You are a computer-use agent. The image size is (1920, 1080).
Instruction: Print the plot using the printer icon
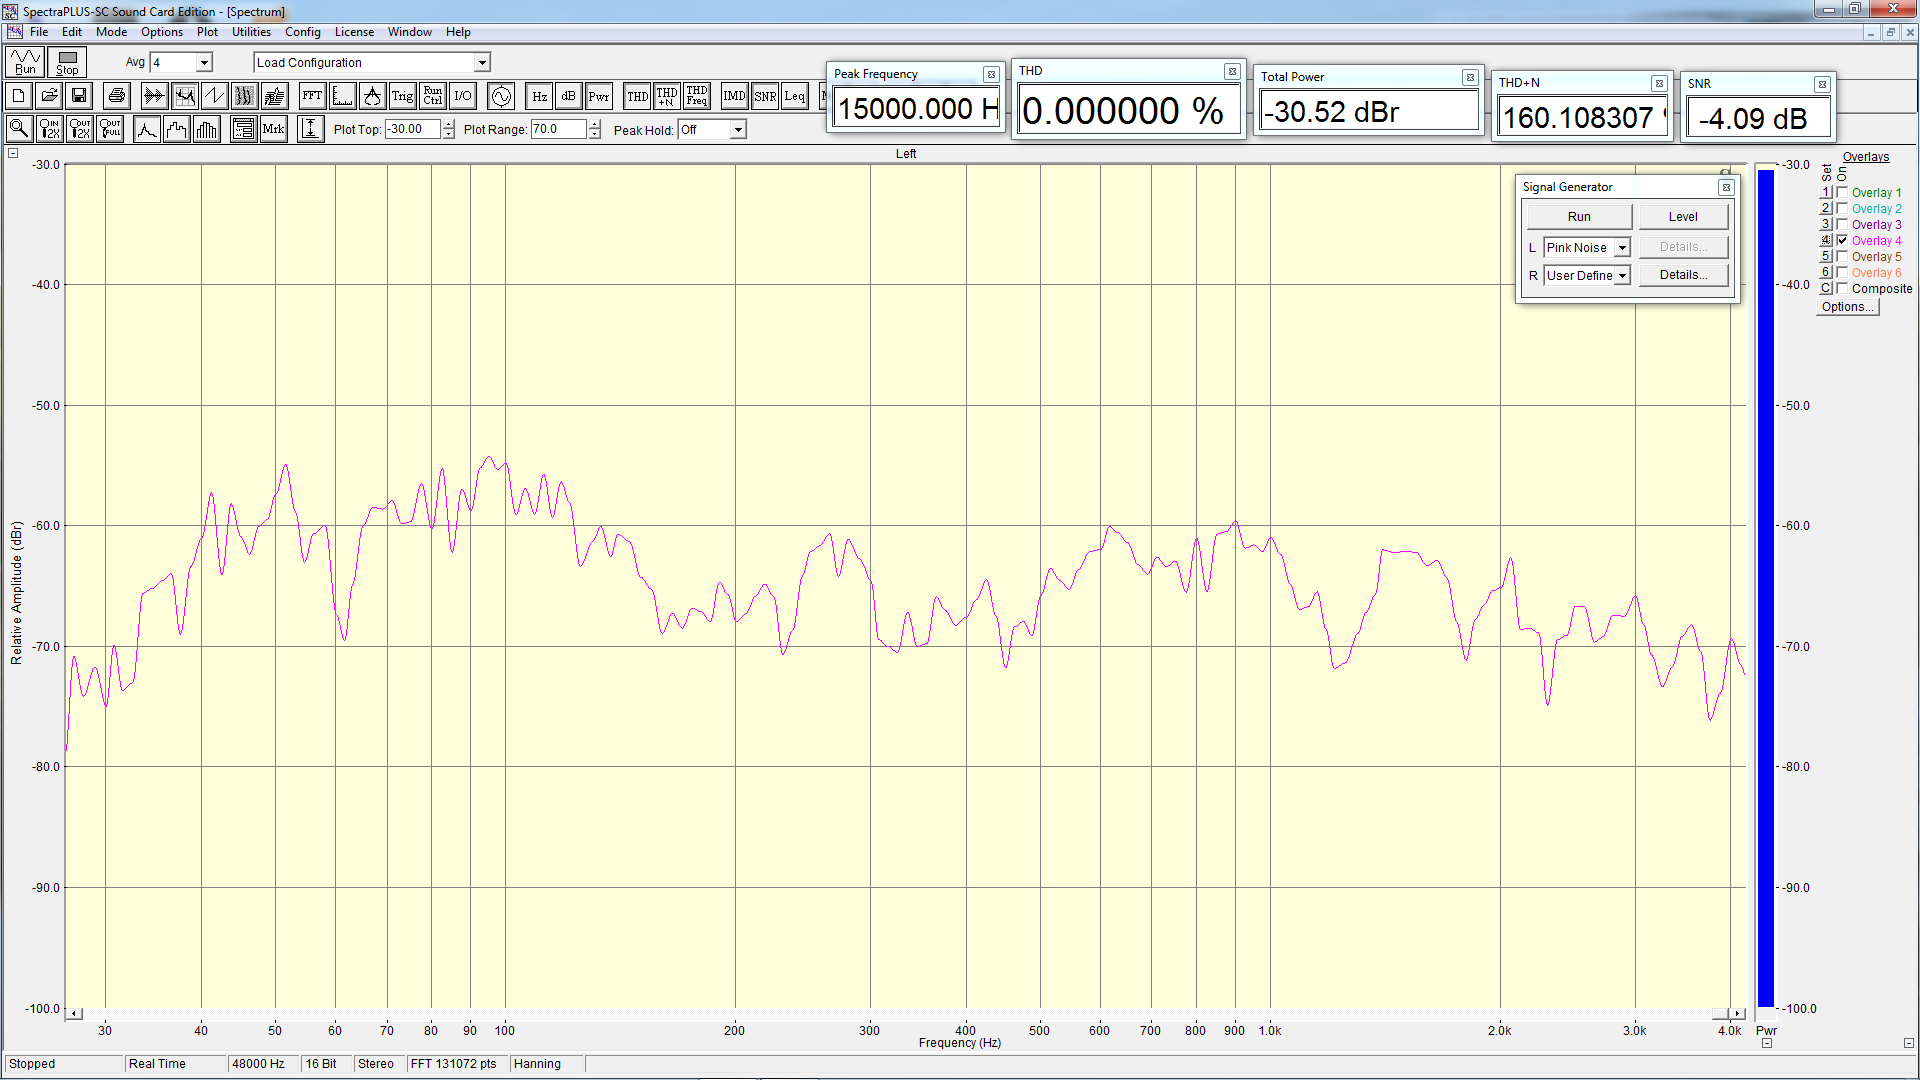[117, 96]
